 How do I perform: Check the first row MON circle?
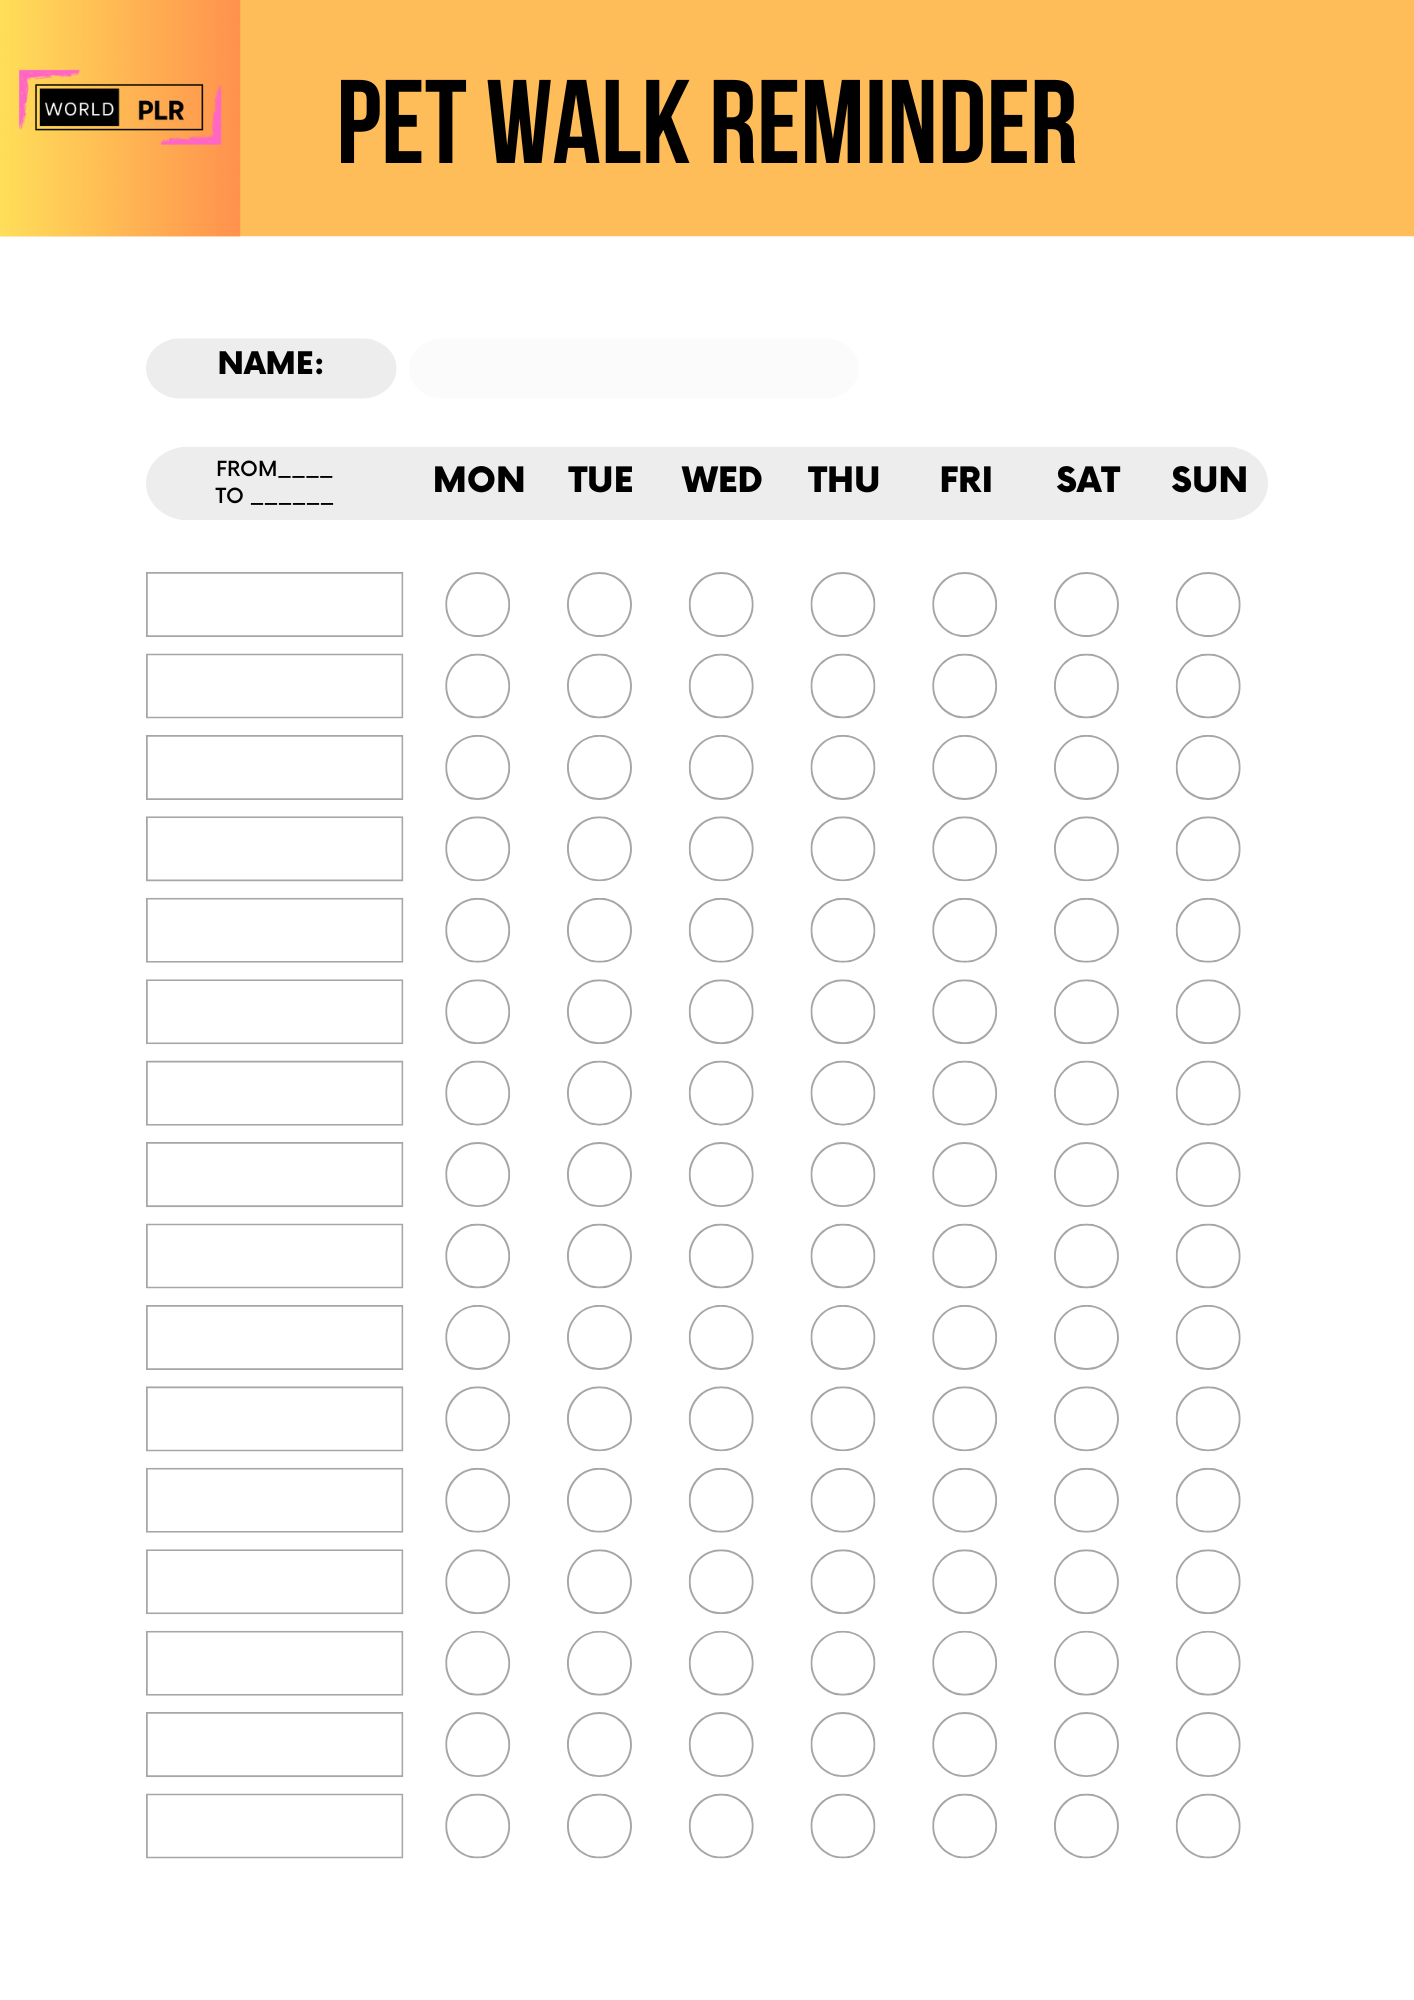[477, 604]
